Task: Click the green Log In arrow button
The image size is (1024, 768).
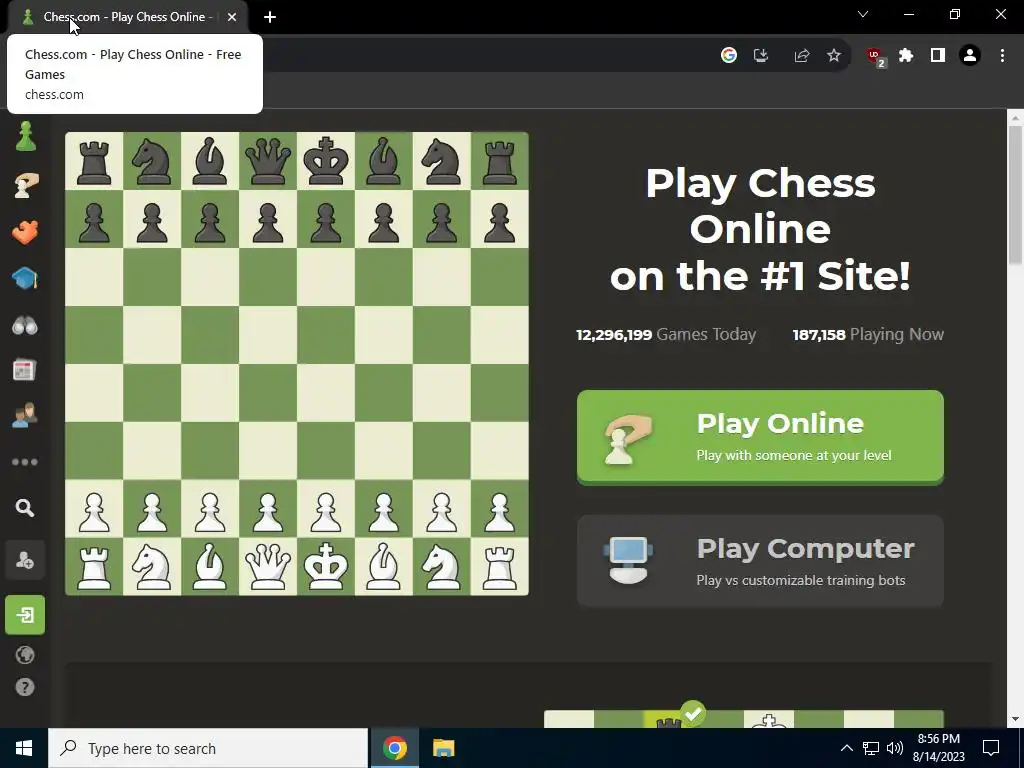Action: click(x=25, y=615)
